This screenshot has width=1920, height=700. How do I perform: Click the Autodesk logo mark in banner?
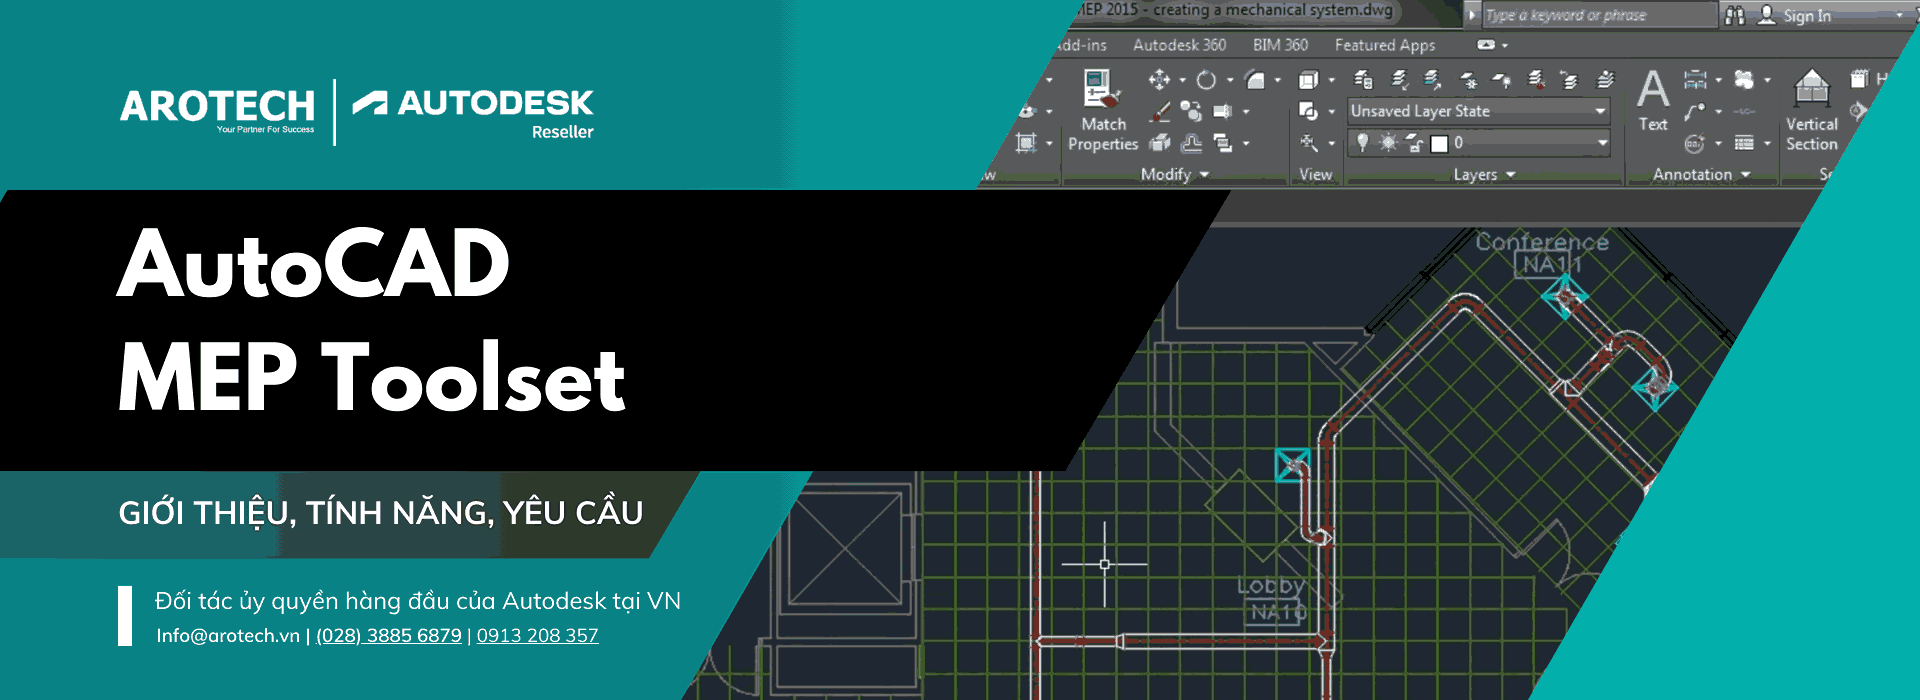pyautogui.click(x=370, y=102)
